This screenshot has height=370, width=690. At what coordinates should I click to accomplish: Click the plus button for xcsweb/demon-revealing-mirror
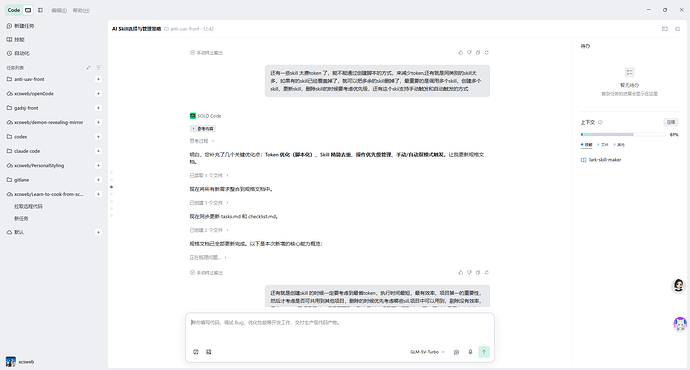point(99,122)
